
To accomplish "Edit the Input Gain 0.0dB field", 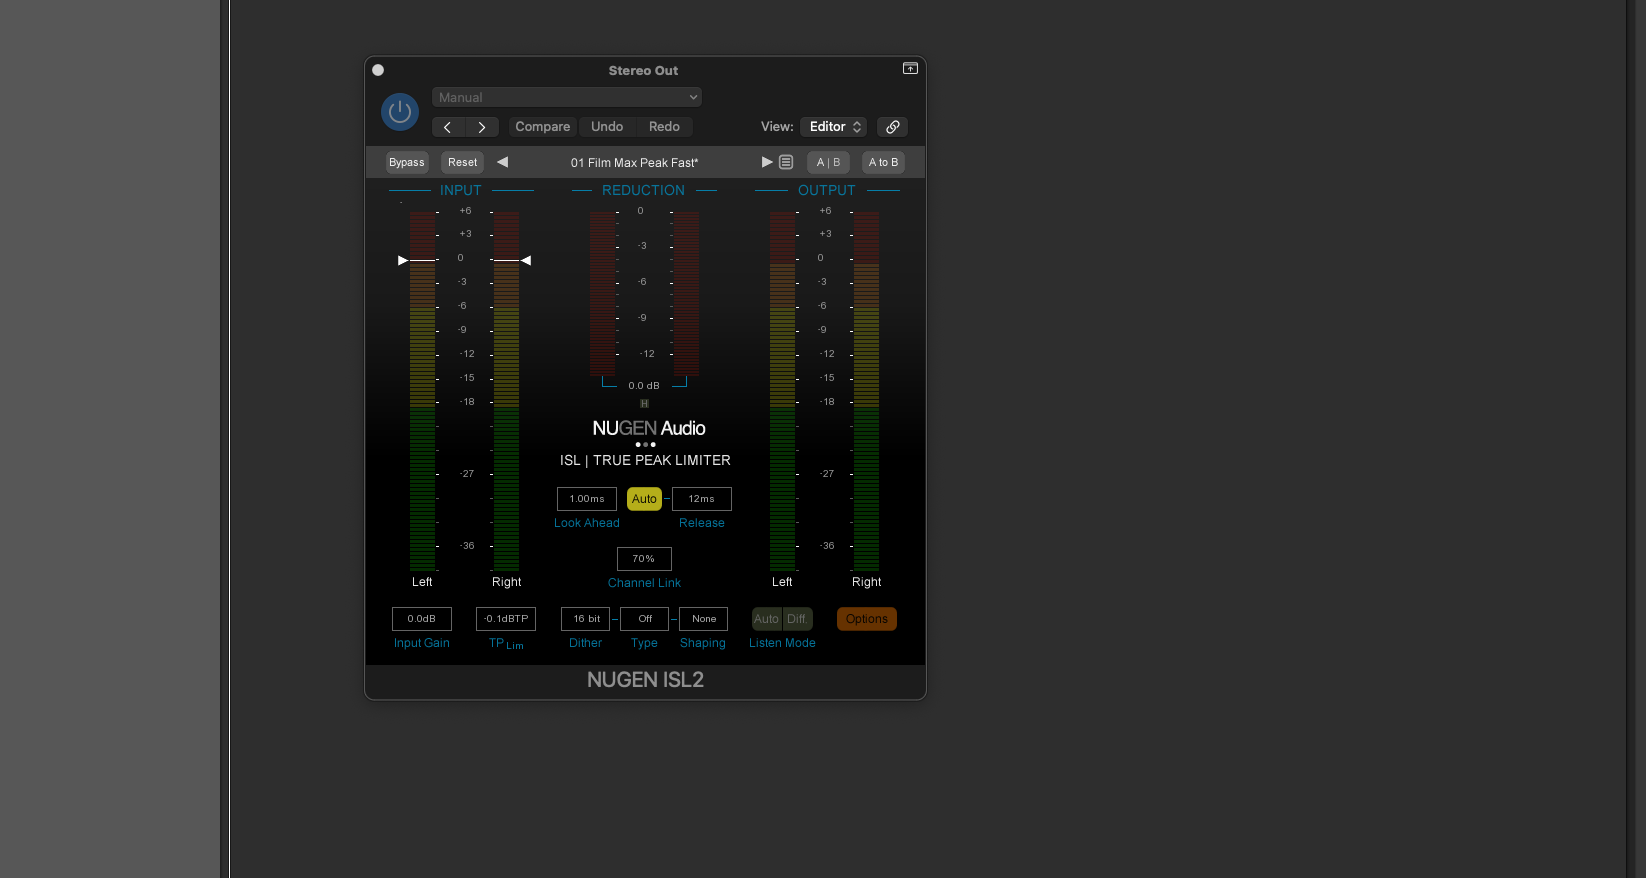I will (422, 619).
